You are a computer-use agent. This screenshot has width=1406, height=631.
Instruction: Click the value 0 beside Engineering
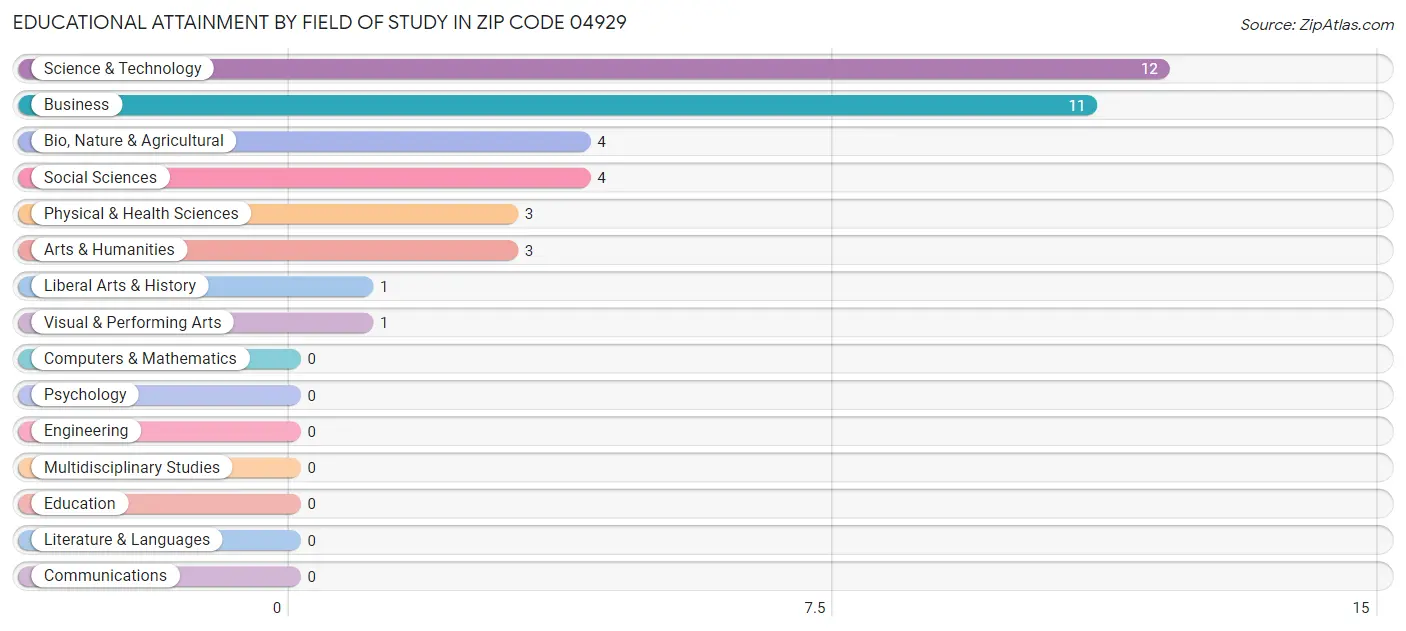click(311, 432)
